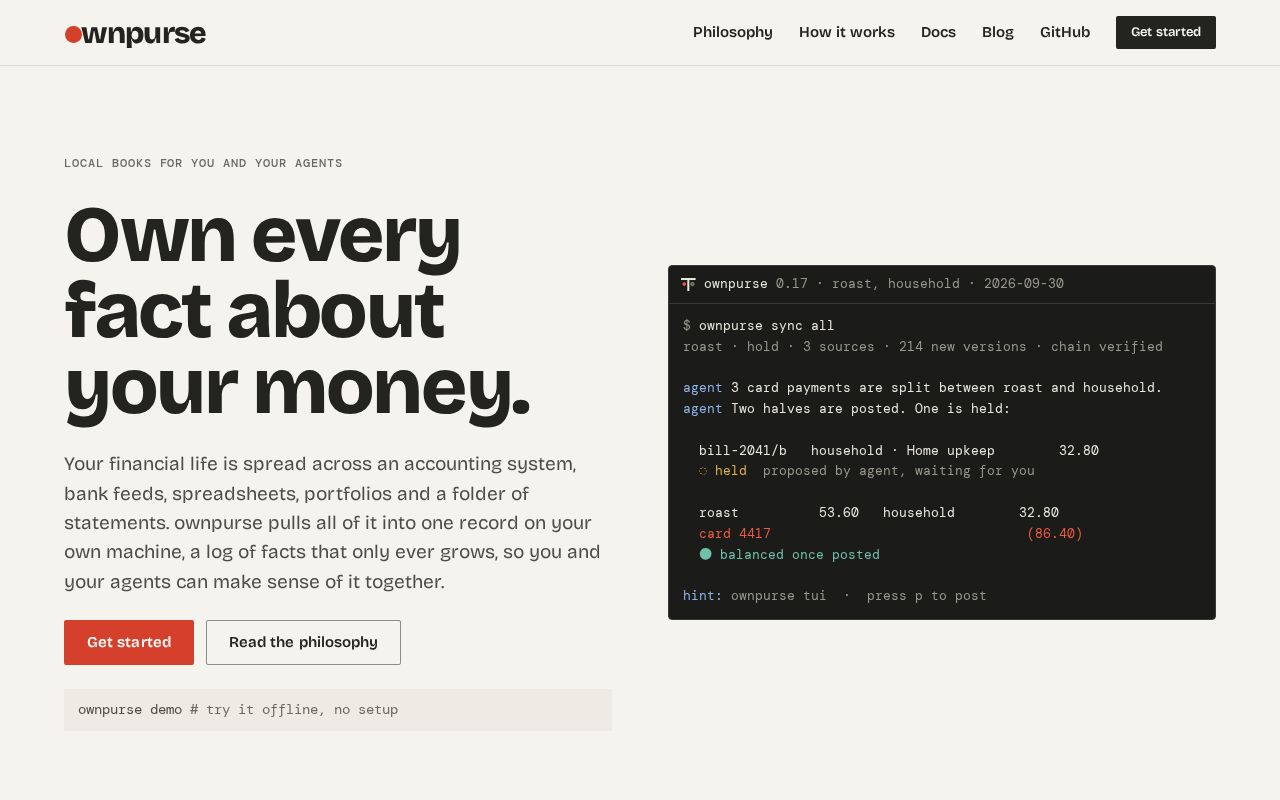The width and height of the screenshot is (1280, 800).
Task: Click the red Get started hero button
Action: (x=129, y=642)
